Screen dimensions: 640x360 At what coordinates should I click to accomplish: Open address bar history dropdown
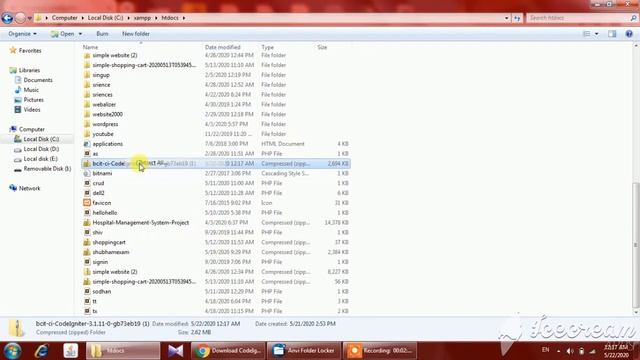507,18
